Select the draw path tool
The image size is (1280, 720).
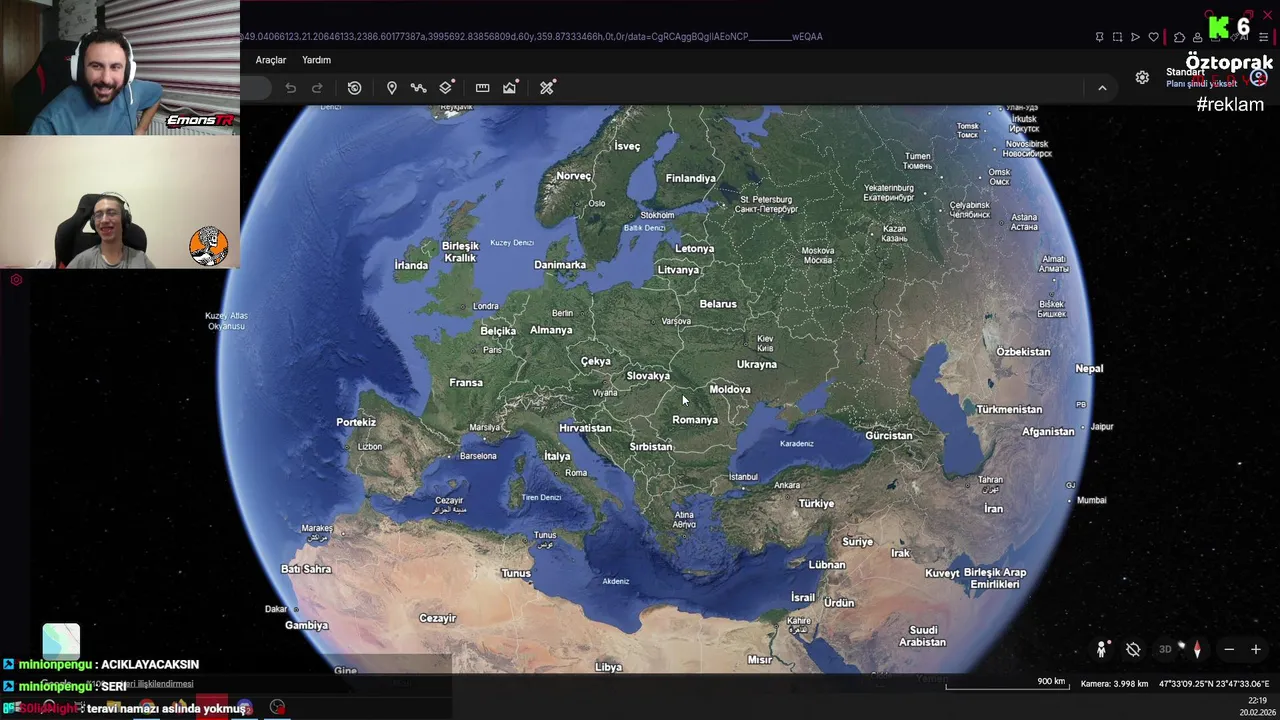point(419,88)
